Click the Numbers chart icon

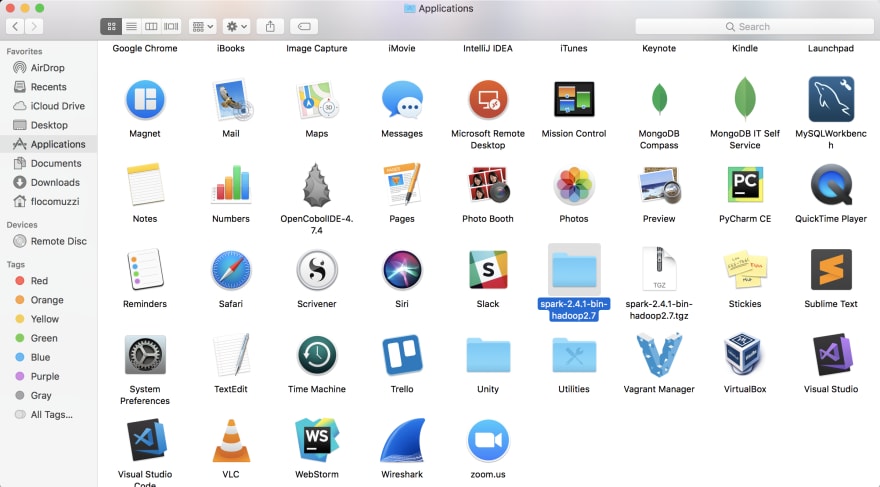click(x=231, y=184)
